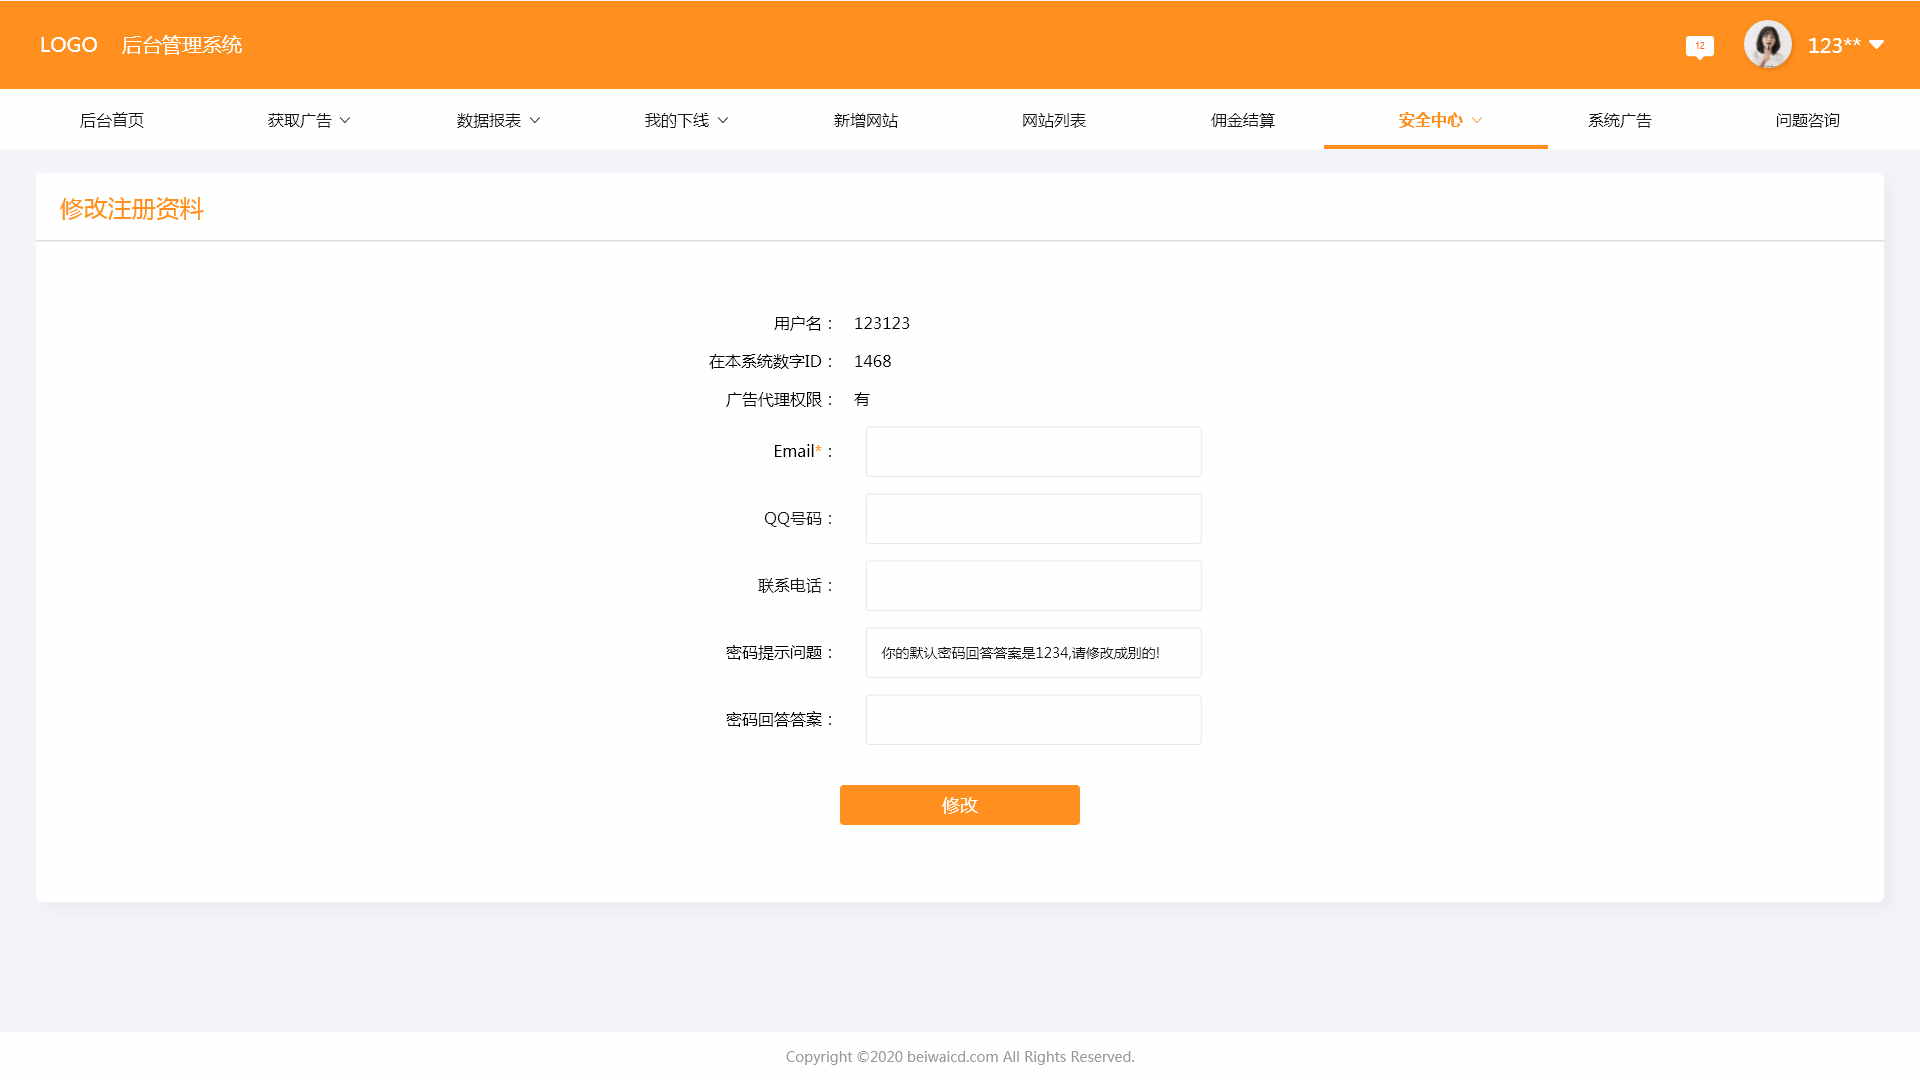This screenshot has height=1080, width=1920.
Task: Click the LOGO in header
Action: 68,45
